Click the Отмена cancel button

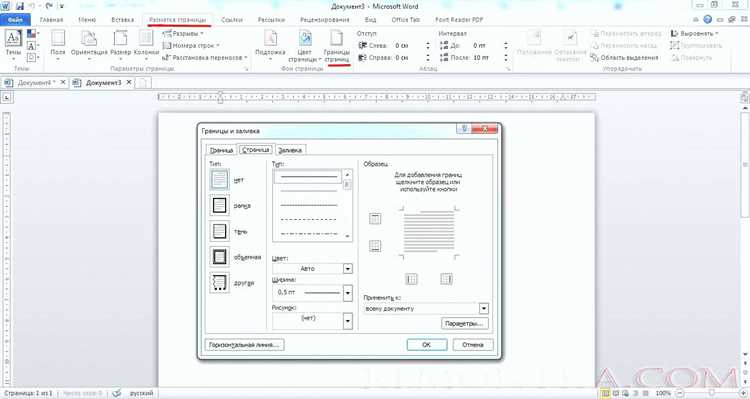[473, 344]
